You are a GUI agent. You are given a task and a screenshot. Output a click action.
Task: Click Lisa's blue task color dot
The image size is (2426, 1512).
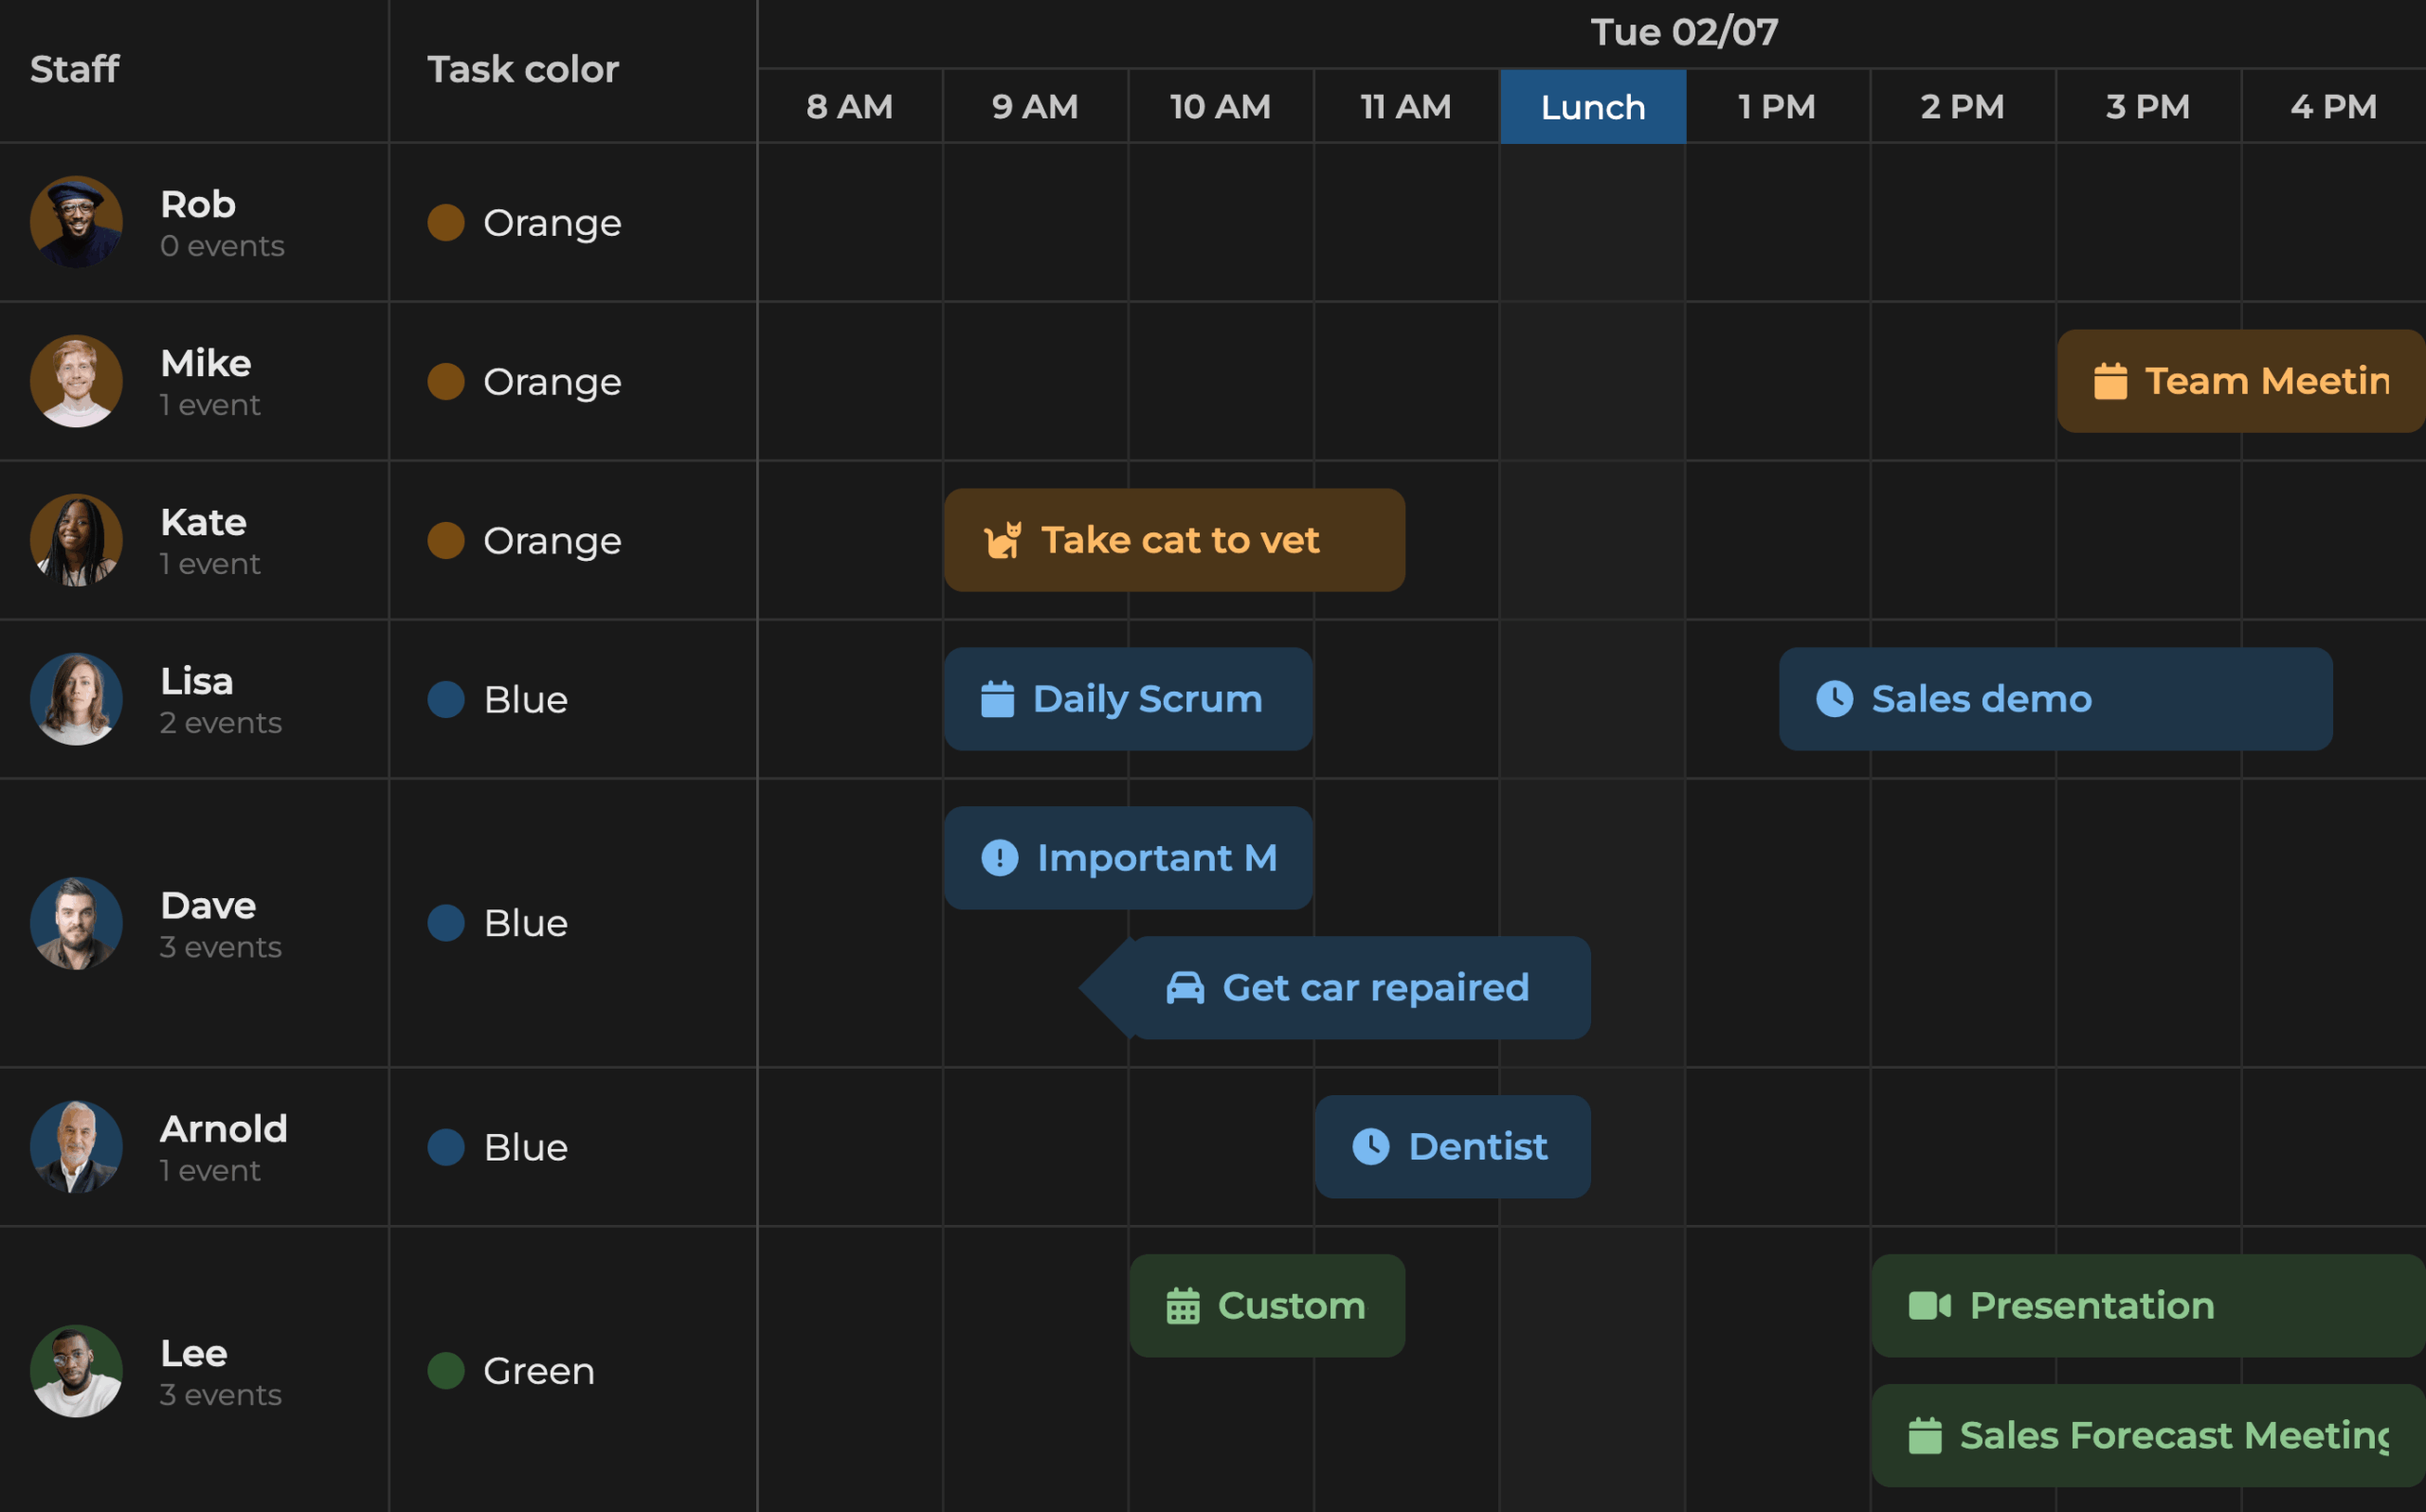pos(446,699)
